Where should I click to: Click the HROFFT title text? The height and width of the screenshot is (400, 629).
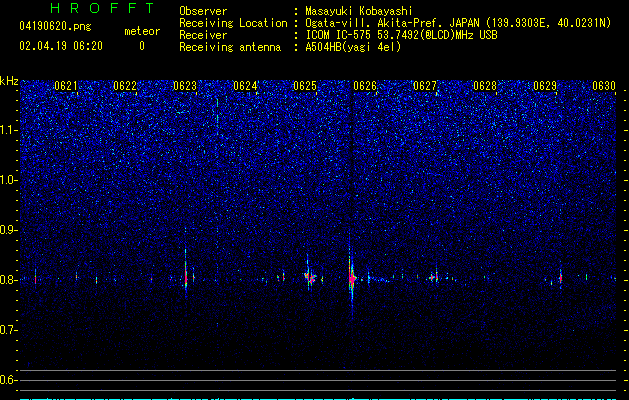coord(103,8)
